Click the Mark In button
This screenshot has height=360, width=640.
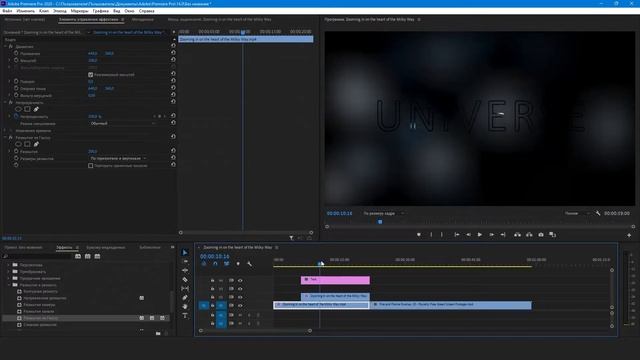click(431, 235)
